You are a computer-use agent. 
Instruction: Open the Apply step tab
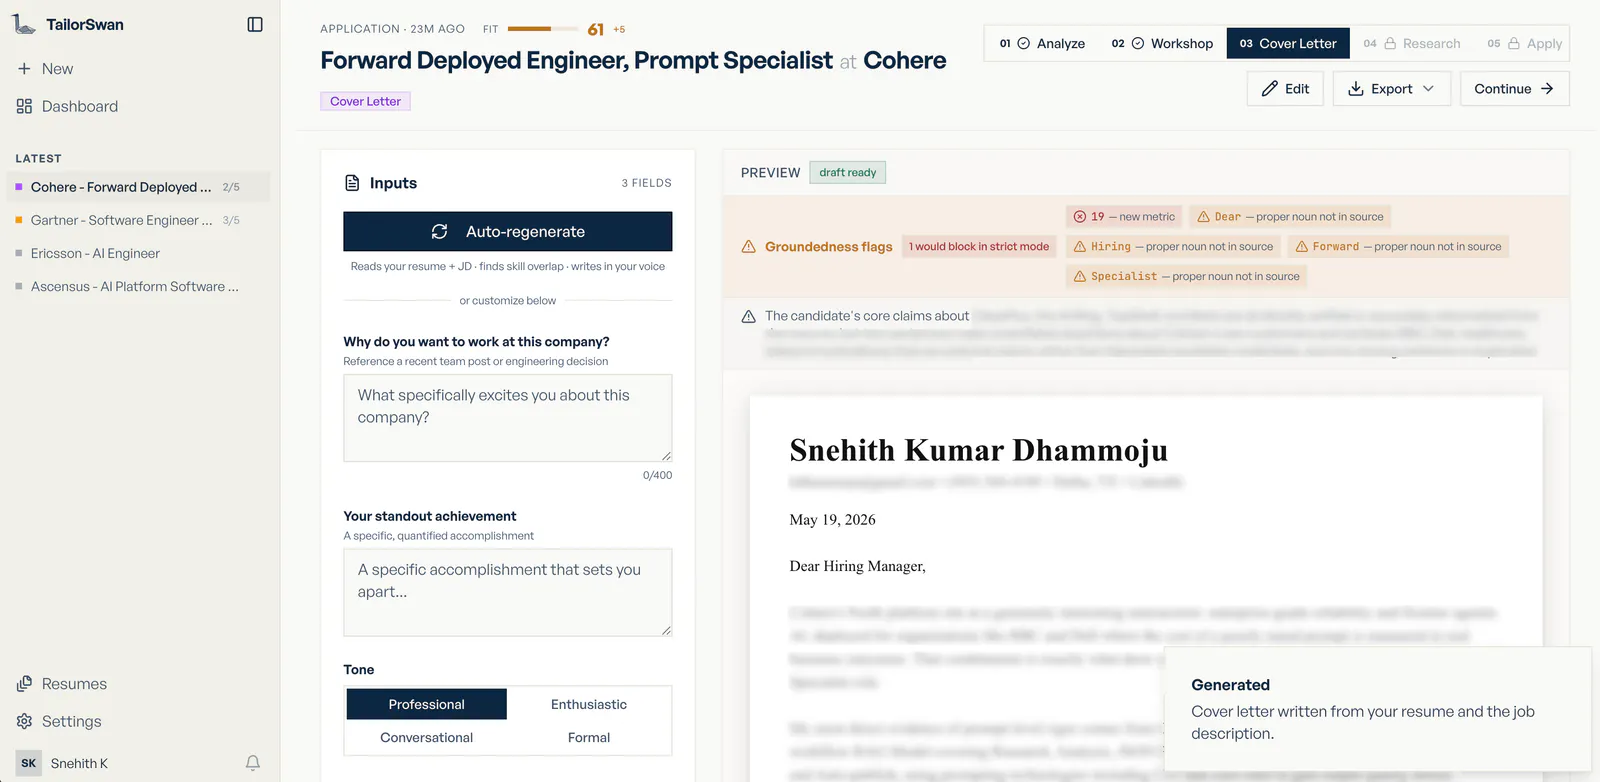pyautogui.click(x=1524, y=44)
